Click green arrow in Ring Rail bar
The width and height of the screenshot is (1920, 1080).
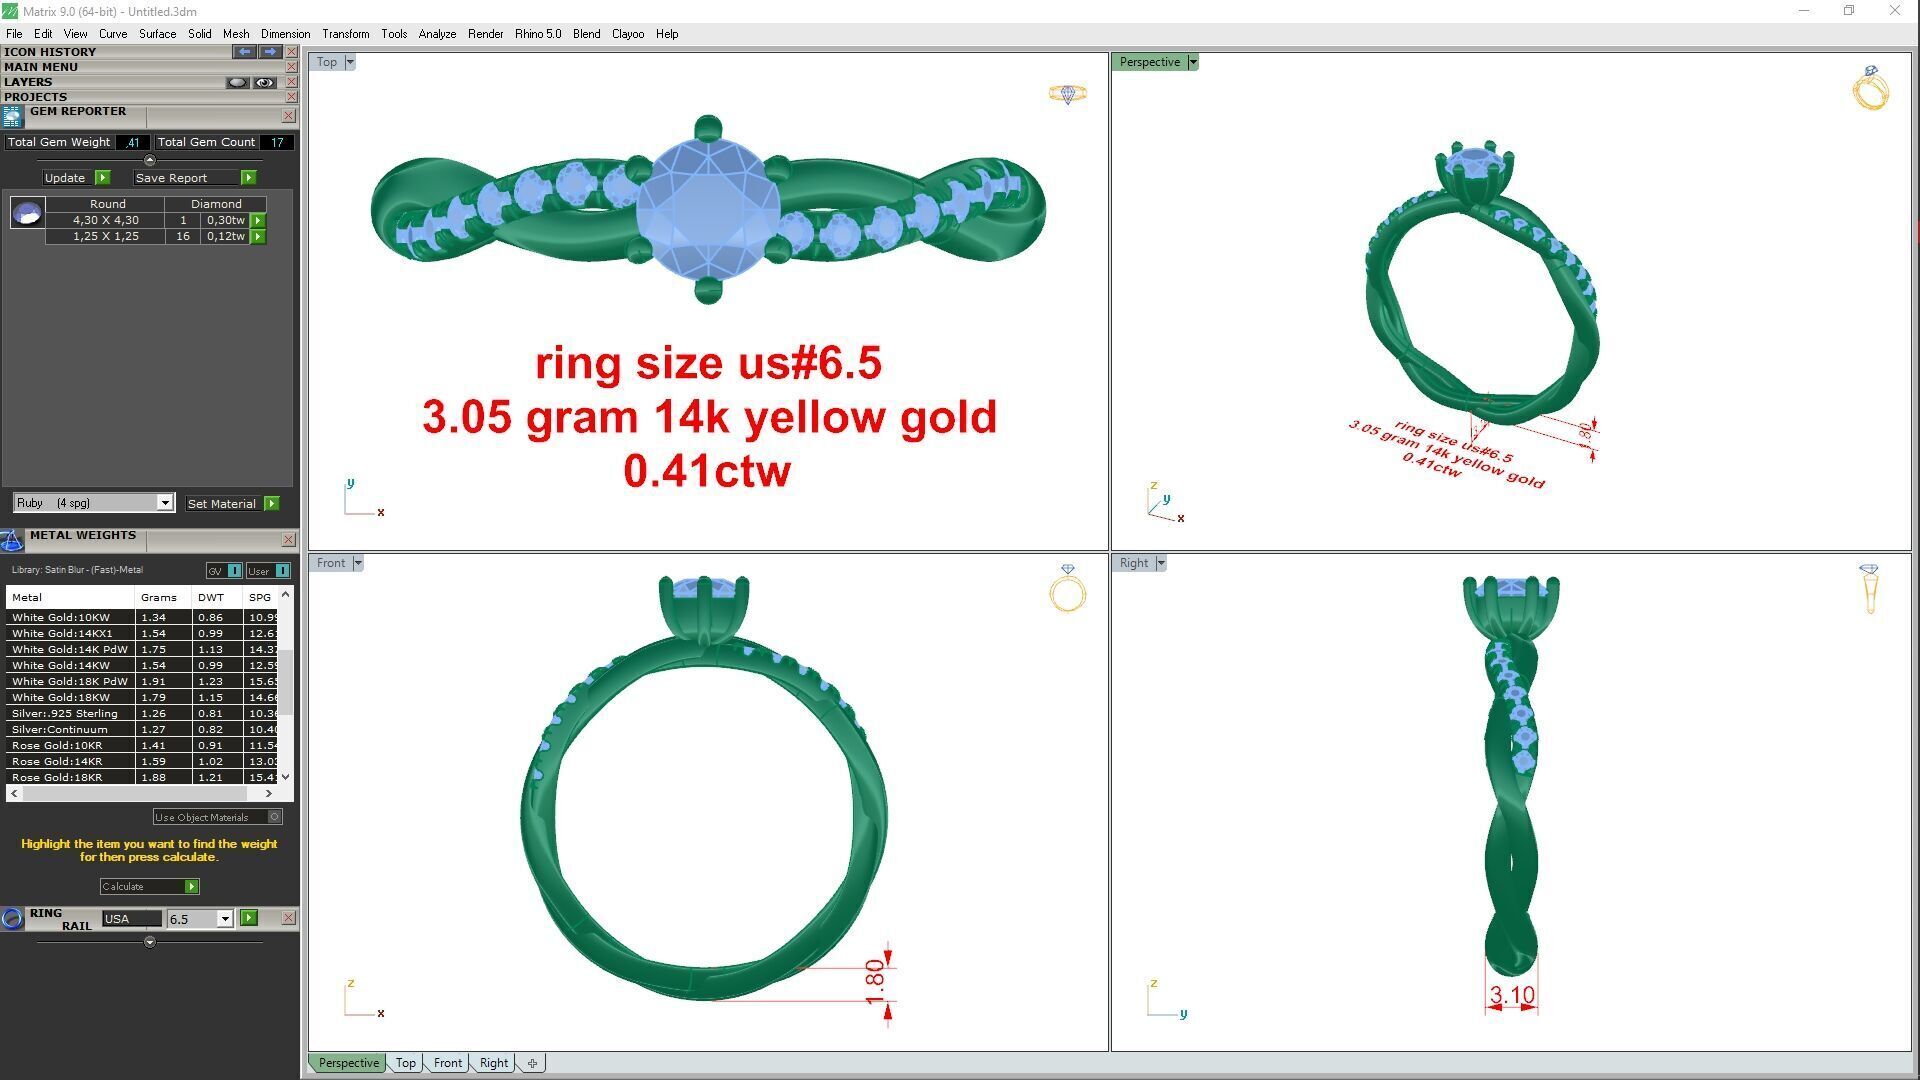tap(249, 918)
